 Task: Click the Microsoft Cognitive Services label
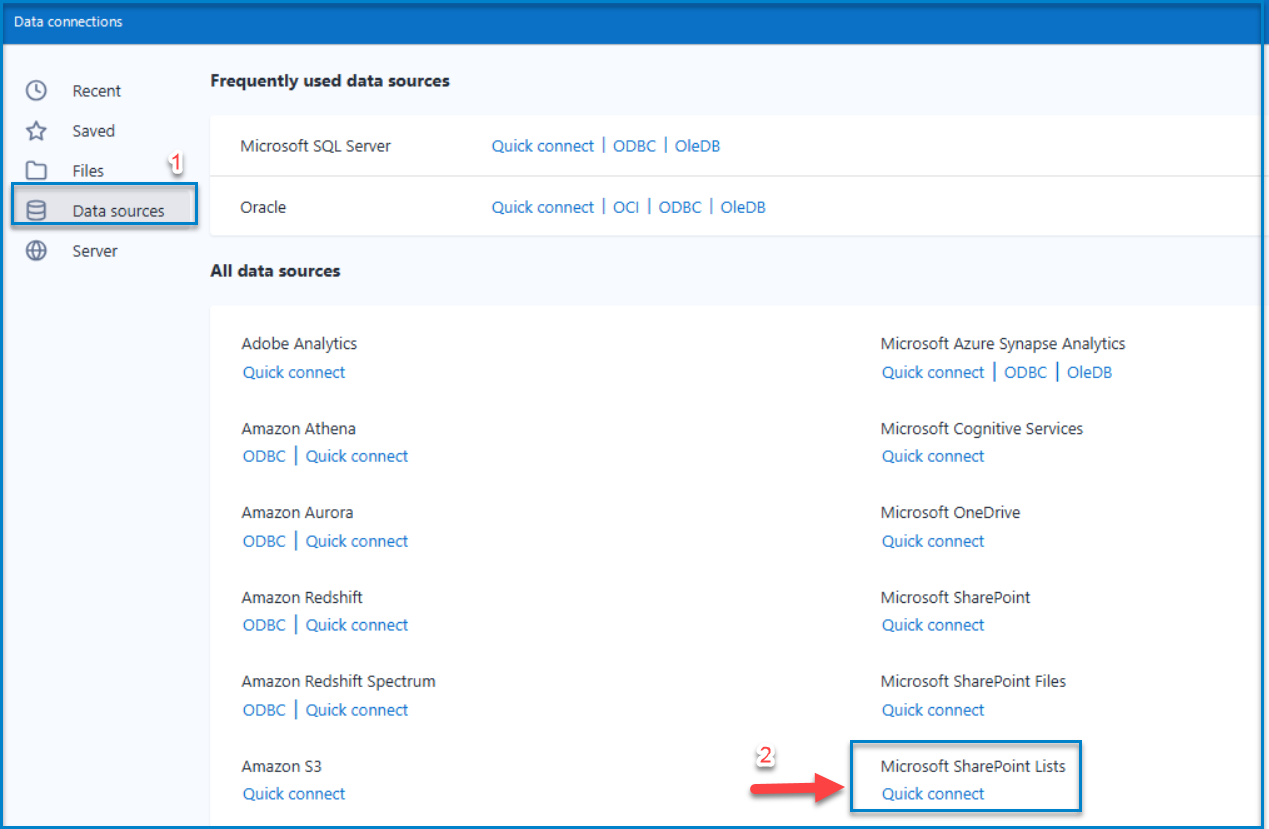982,428
